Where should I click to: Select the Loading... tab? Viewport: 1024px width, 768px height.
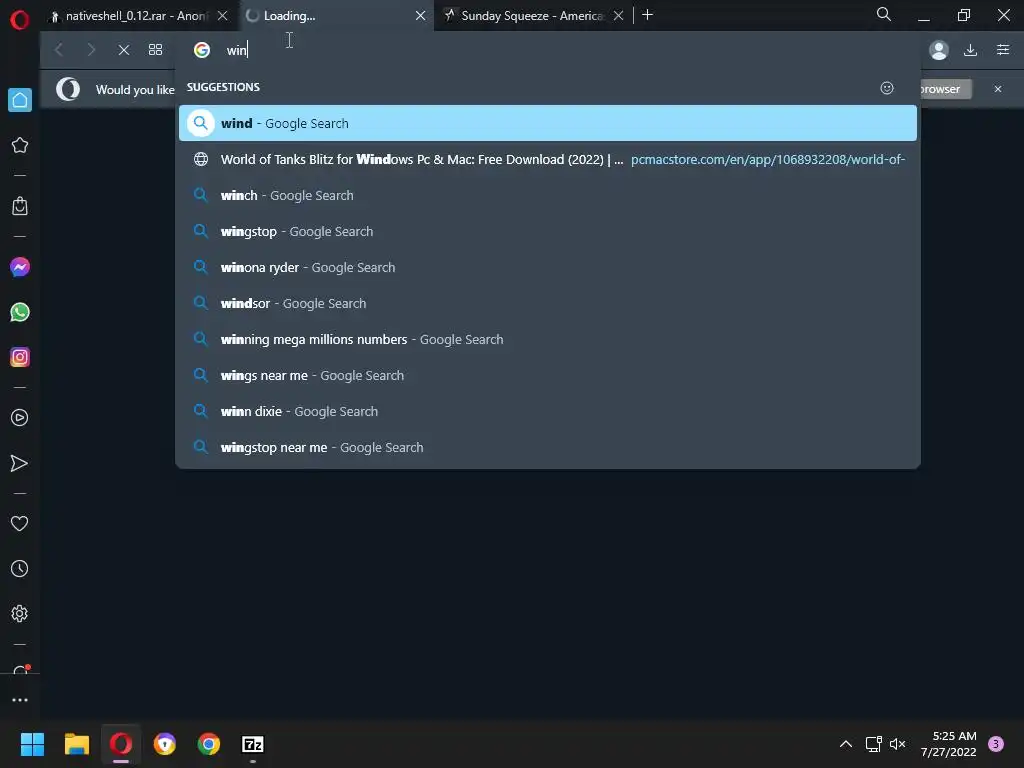coord(327,16)
